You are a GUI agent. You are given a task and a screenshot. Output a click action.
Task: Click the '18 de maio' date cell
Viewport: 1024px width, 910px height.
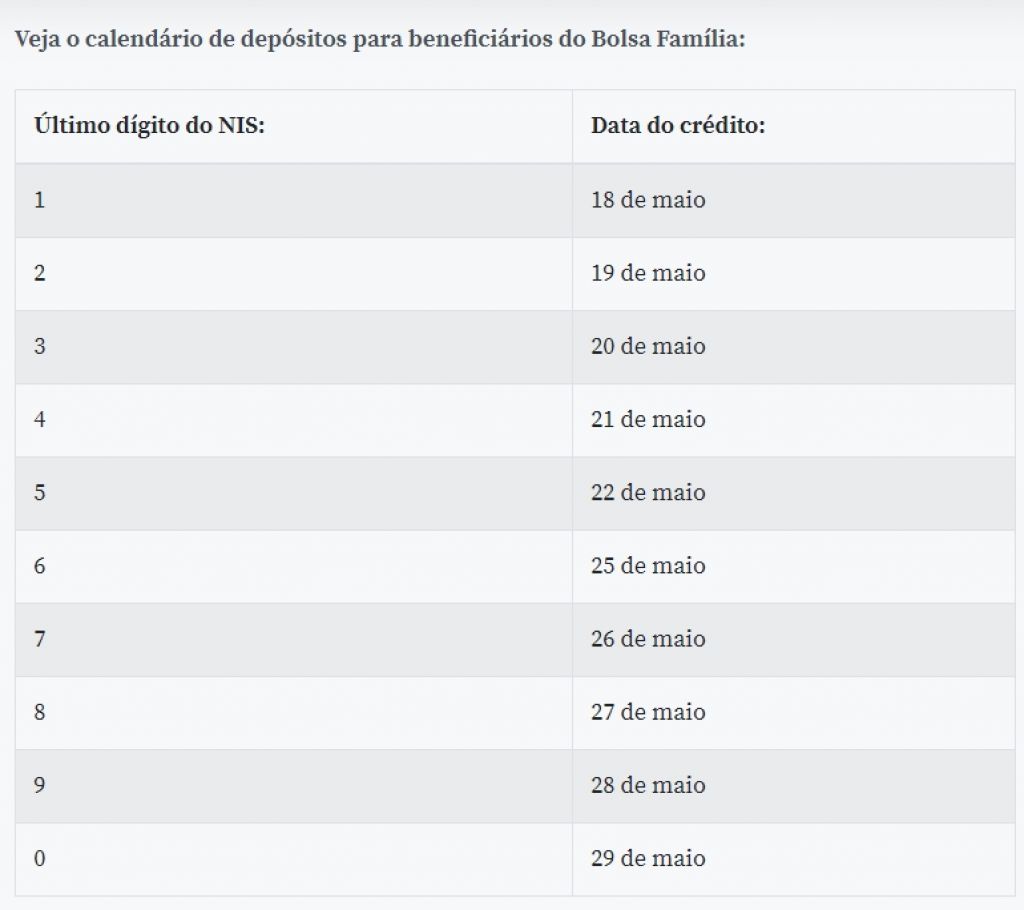point(793,200)
